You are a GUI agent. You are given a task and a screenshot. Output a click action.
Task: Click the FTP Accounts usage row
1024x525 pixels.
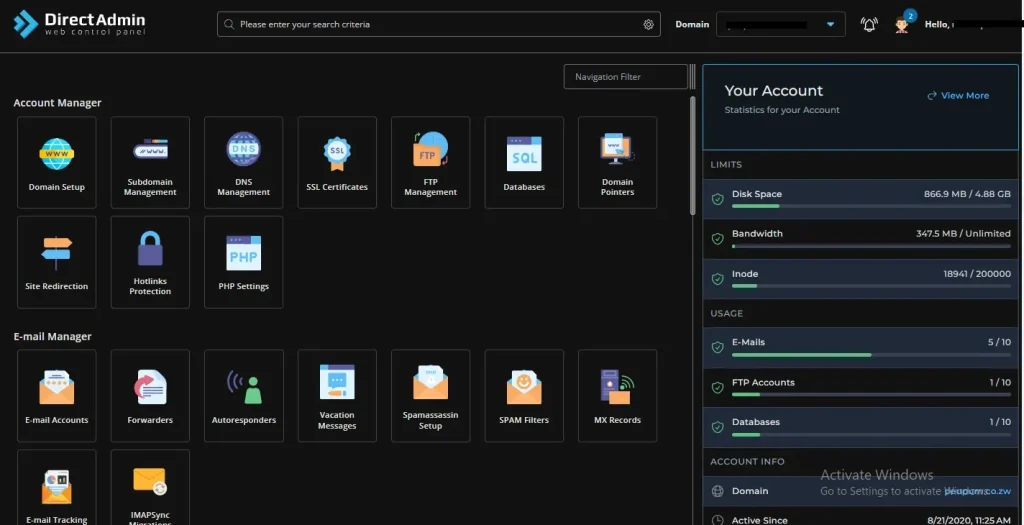[860, 388]
